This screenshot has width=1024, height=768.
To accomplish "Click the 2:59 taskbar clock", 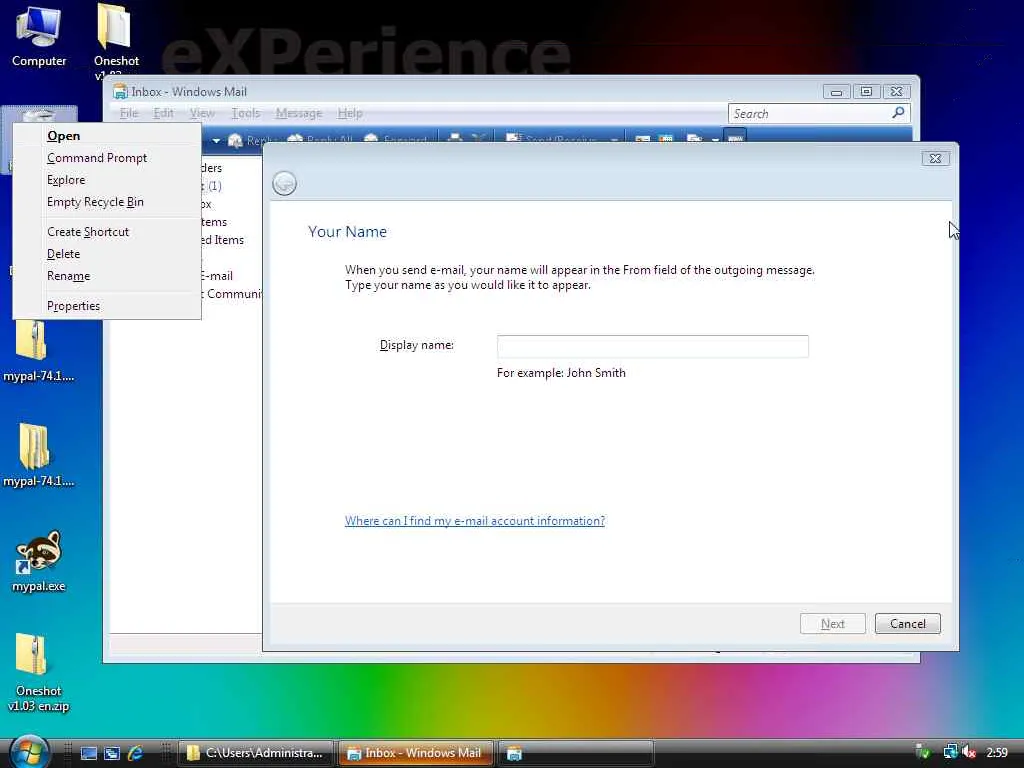I will 997,752.
